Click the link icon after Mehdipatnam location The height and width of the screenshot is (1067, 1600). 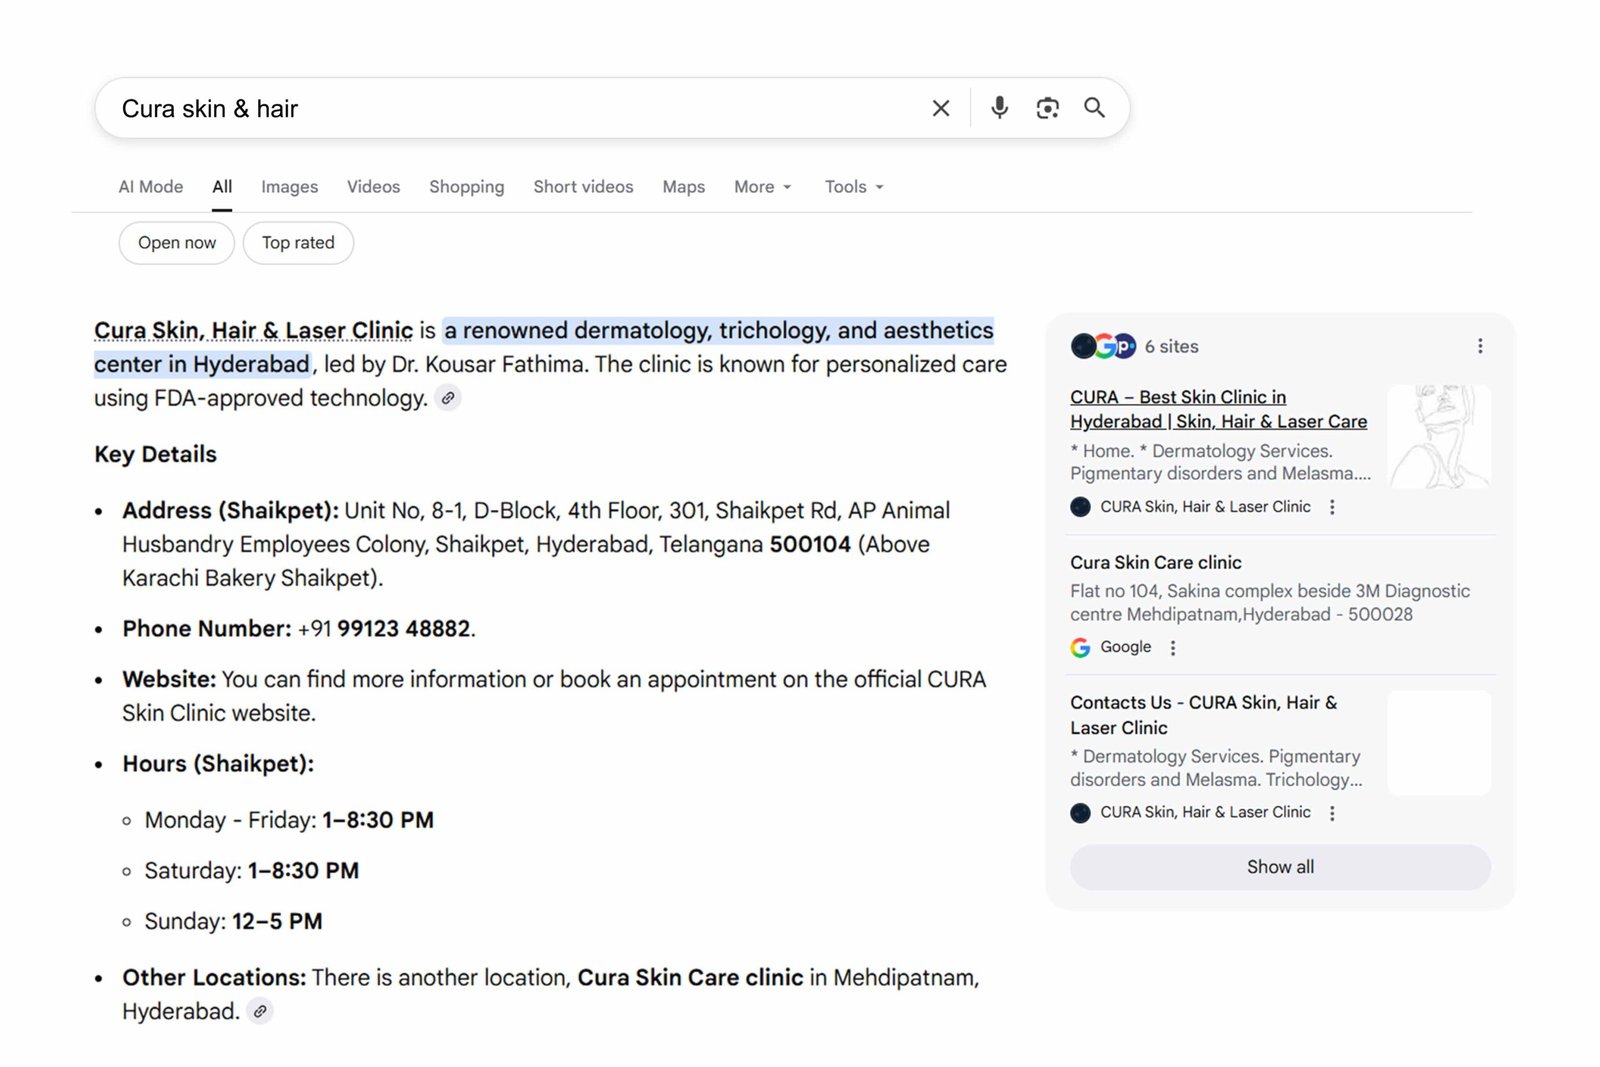pos(260,1011)
